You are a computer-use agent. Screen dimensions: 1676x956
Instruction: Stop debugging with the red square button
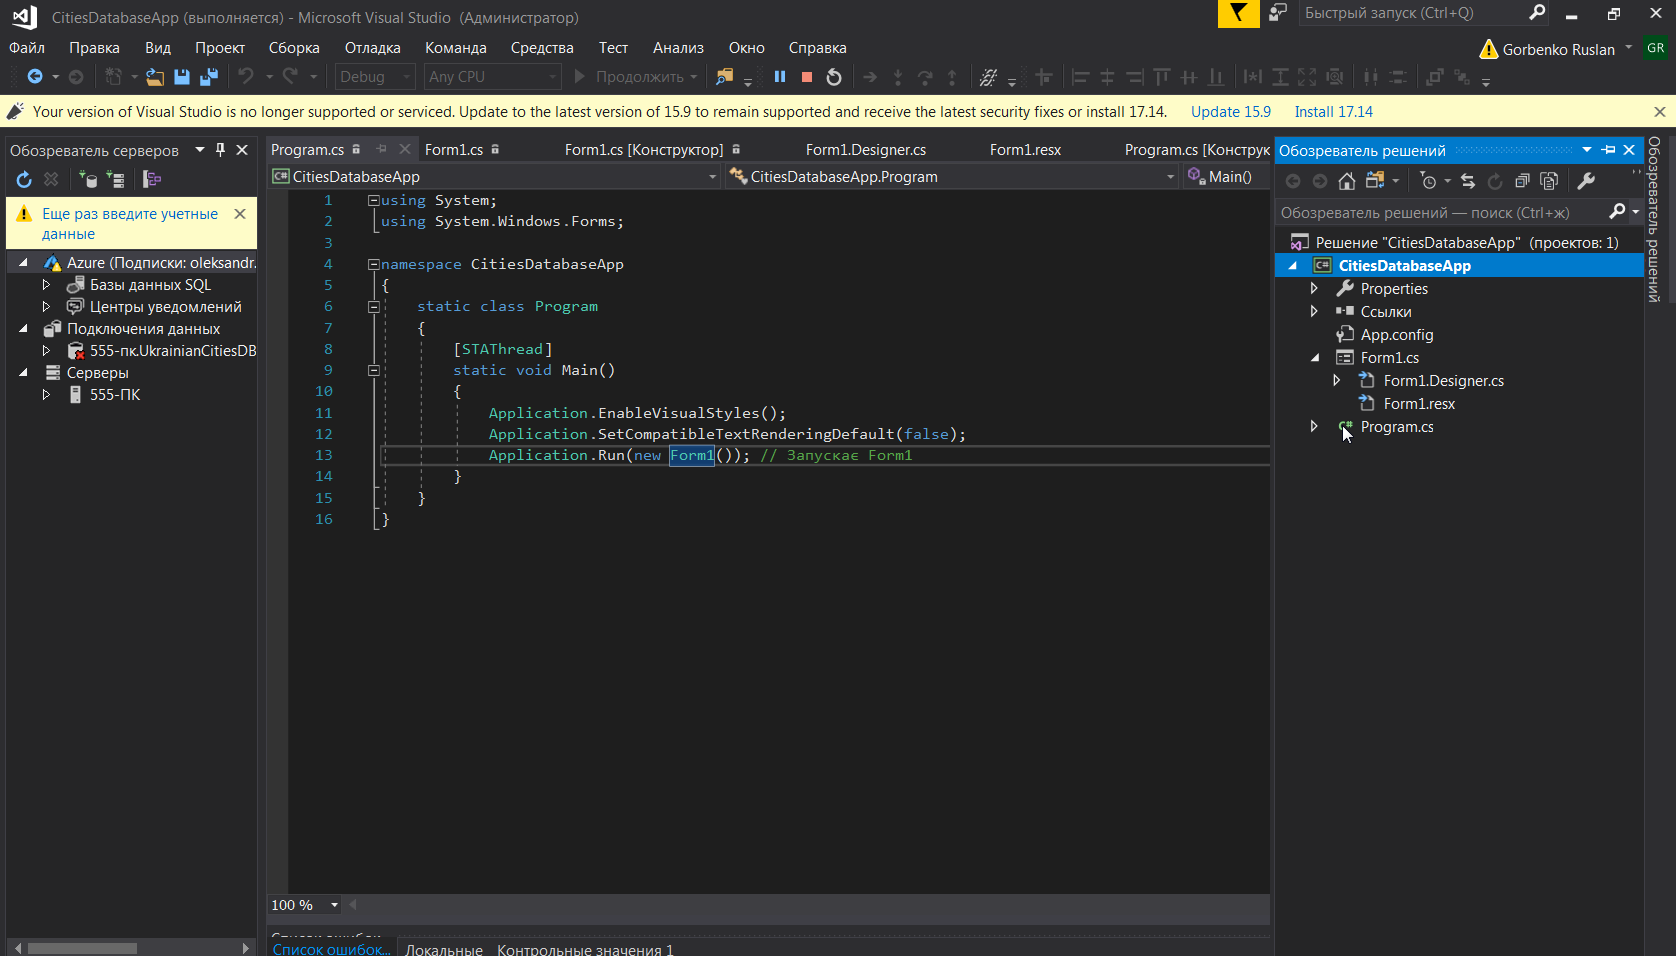coord(807,77)
